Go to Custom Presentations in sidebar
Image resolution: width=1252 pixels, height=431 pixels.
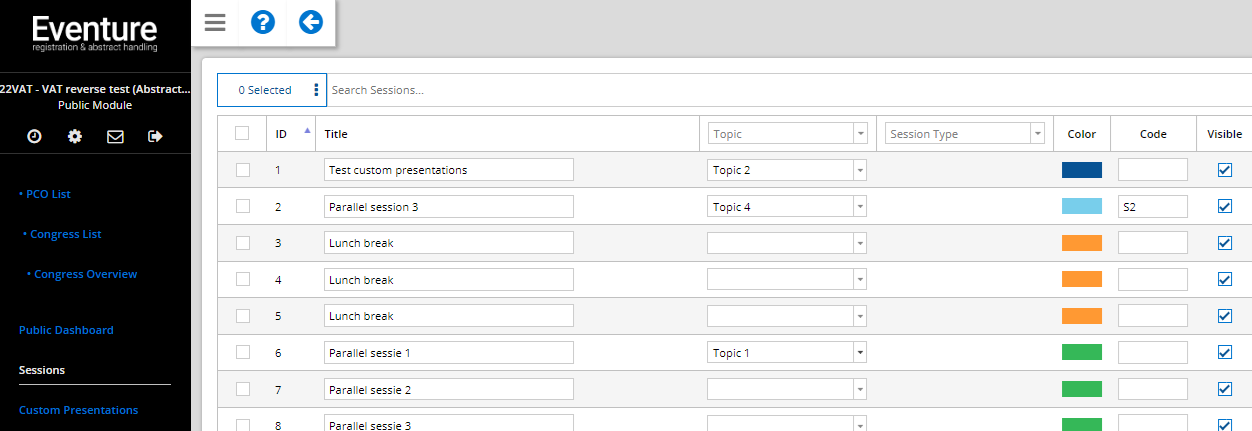[78, 410]
